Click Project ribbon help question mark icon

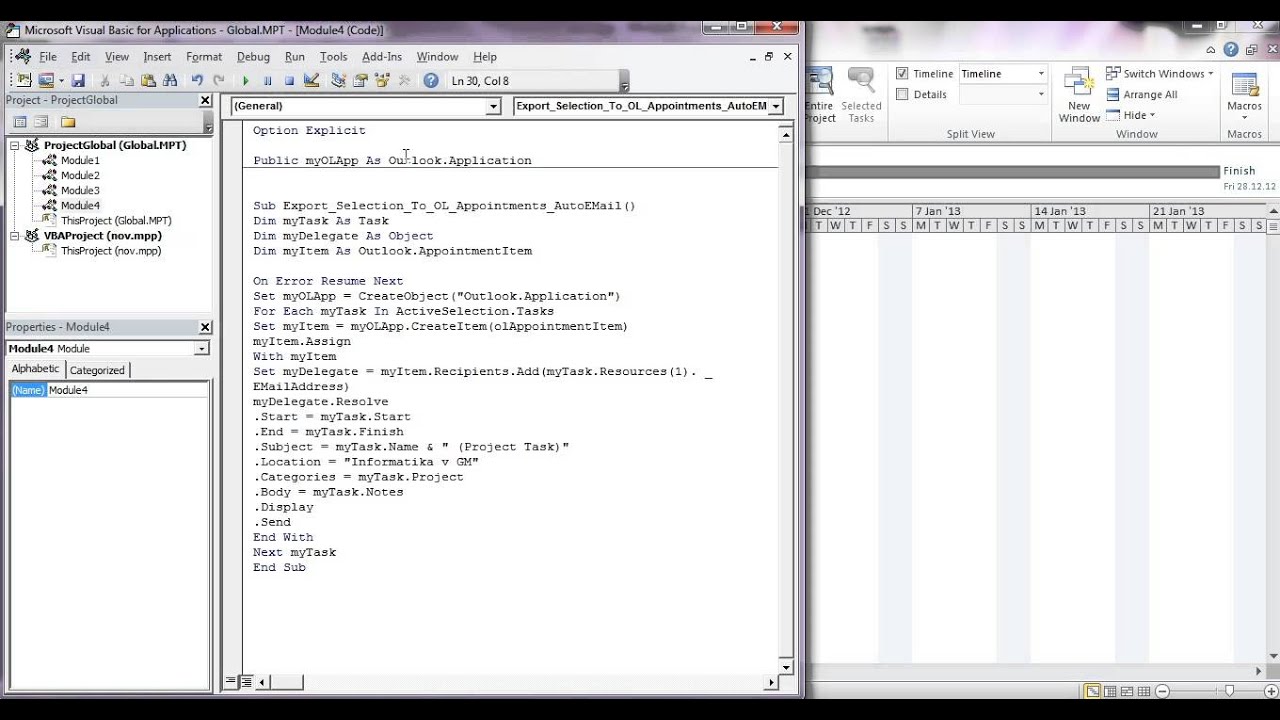pyautogui.click(x=1231, y=49)
